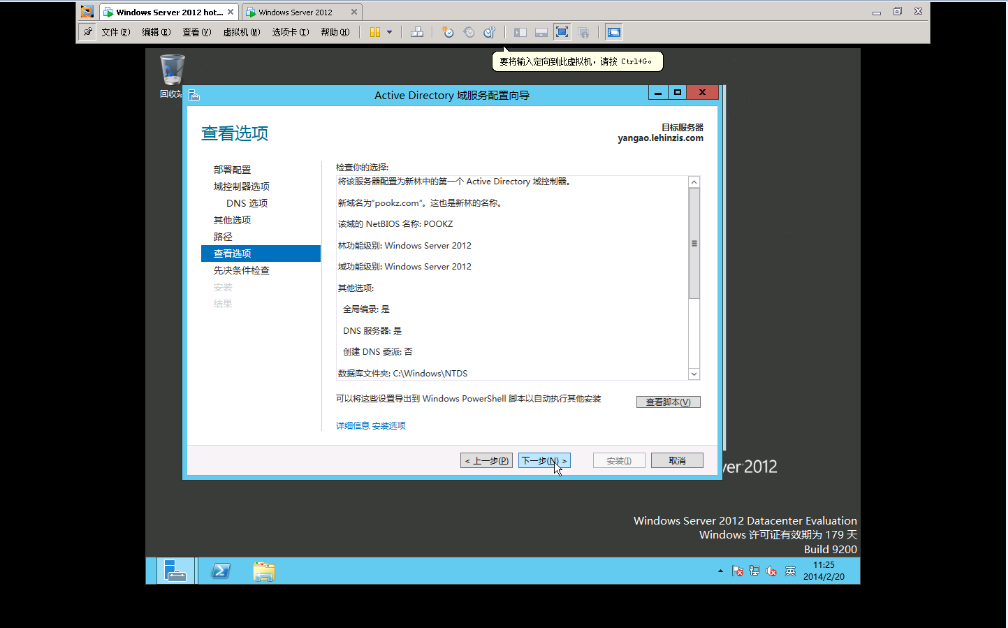1008x628 pixels.
Task: Click the VMware Workstation logo icon
Action: 87,12
